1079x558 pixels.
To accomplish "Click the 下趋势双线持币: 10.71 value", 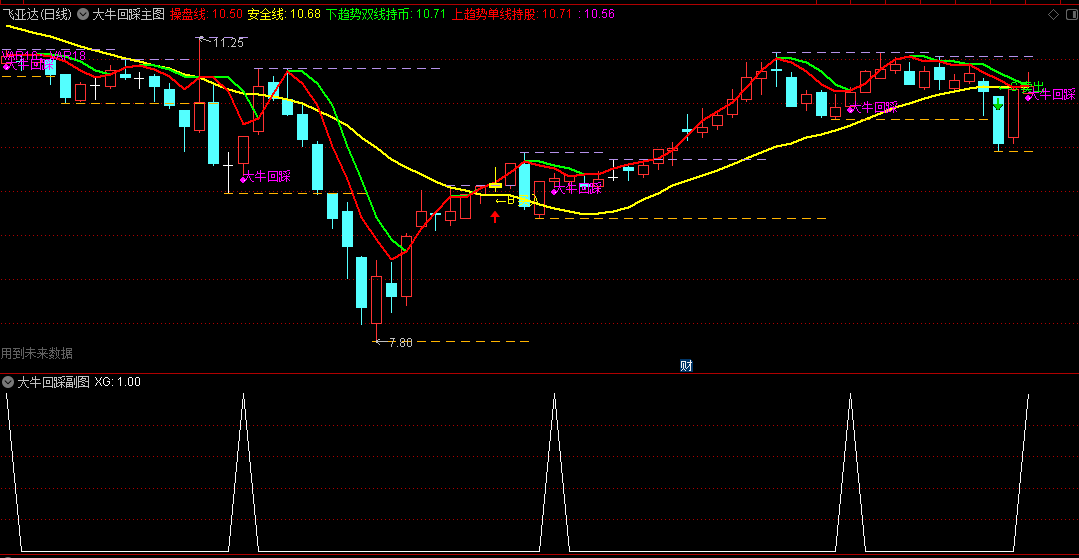I will pyautogui.click(x=385, y=14).
